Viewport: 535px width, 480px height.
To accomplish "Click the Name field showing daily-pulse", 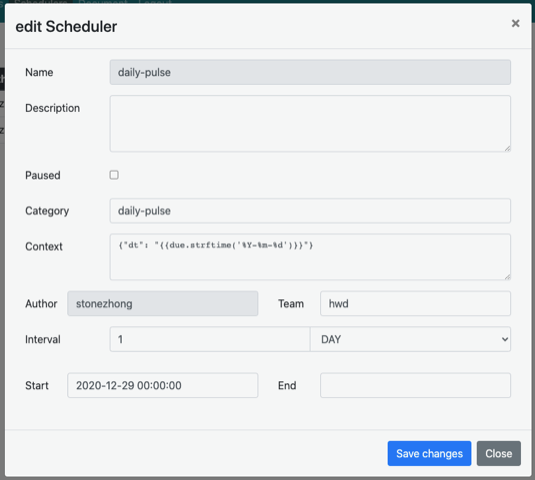I will click(310, 72).
